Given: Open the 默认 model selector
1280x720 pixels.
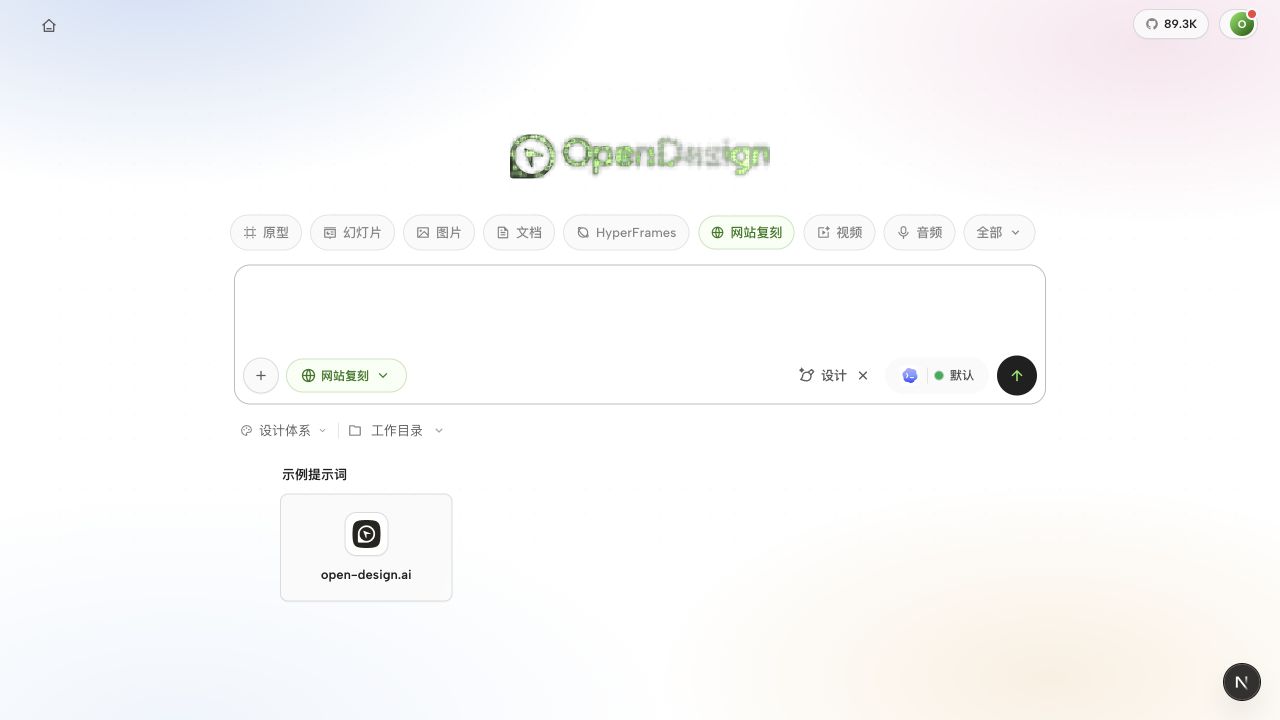Looking at the screenshot, I should (x=937, y=376).
